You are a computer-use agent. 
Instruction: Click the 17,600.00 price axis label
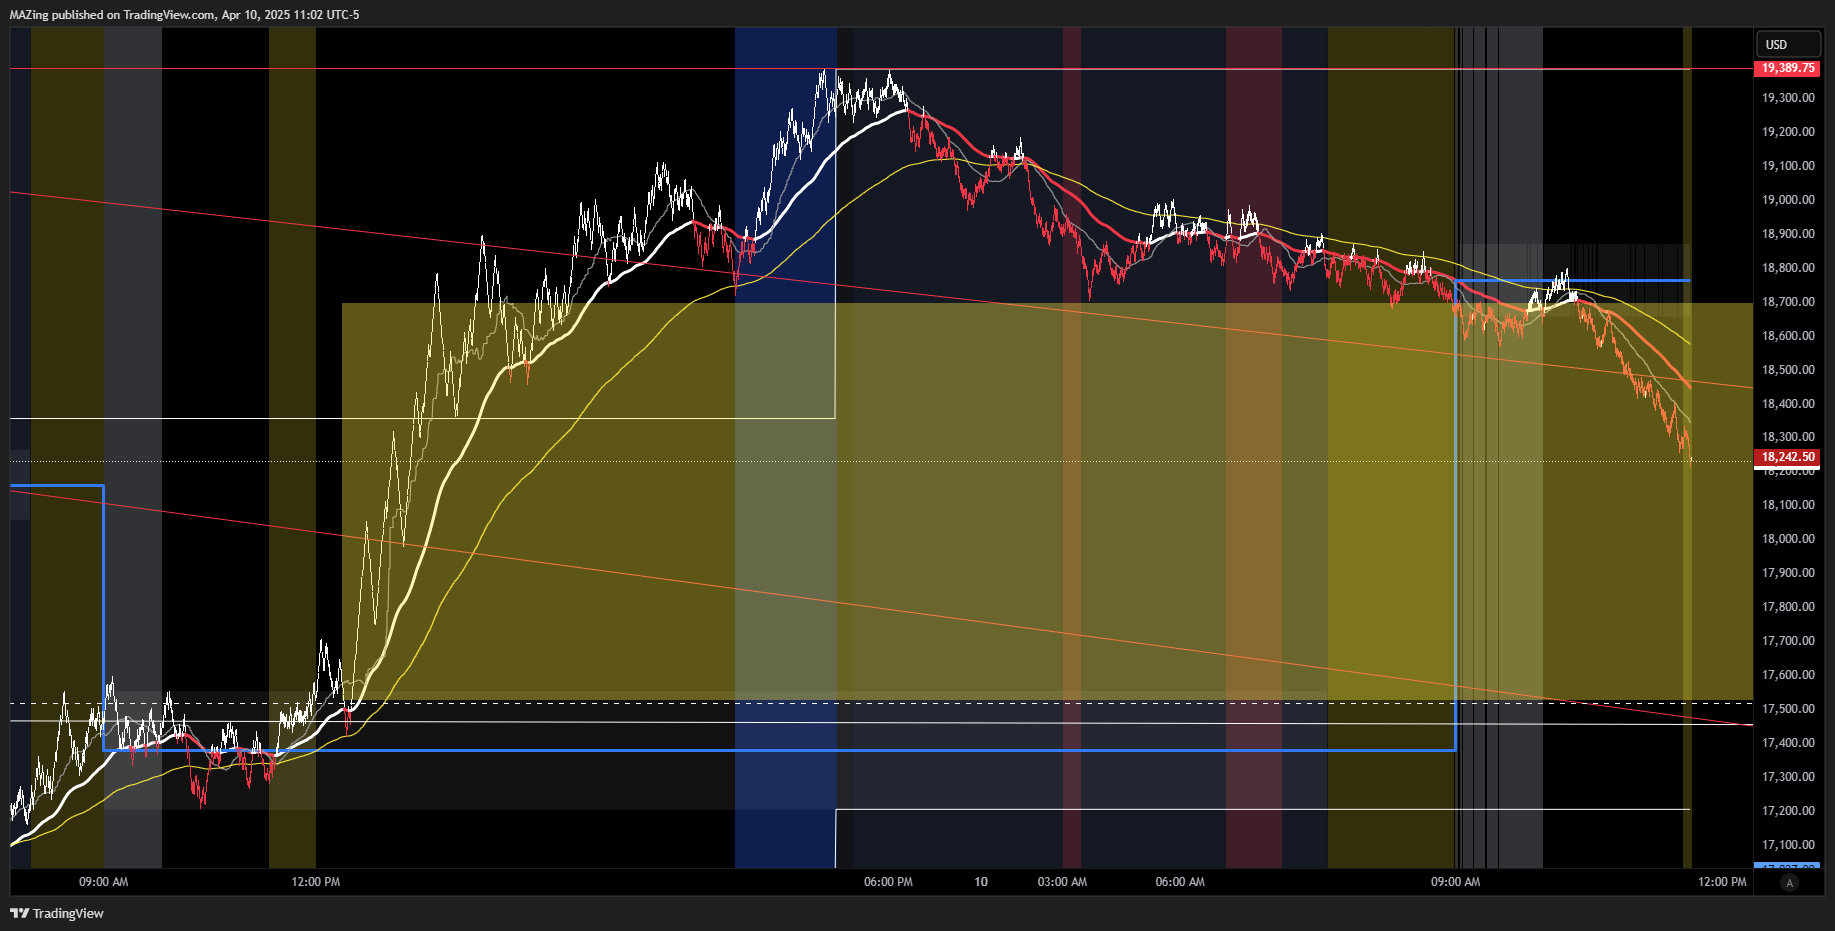(x=1788, y=675)
